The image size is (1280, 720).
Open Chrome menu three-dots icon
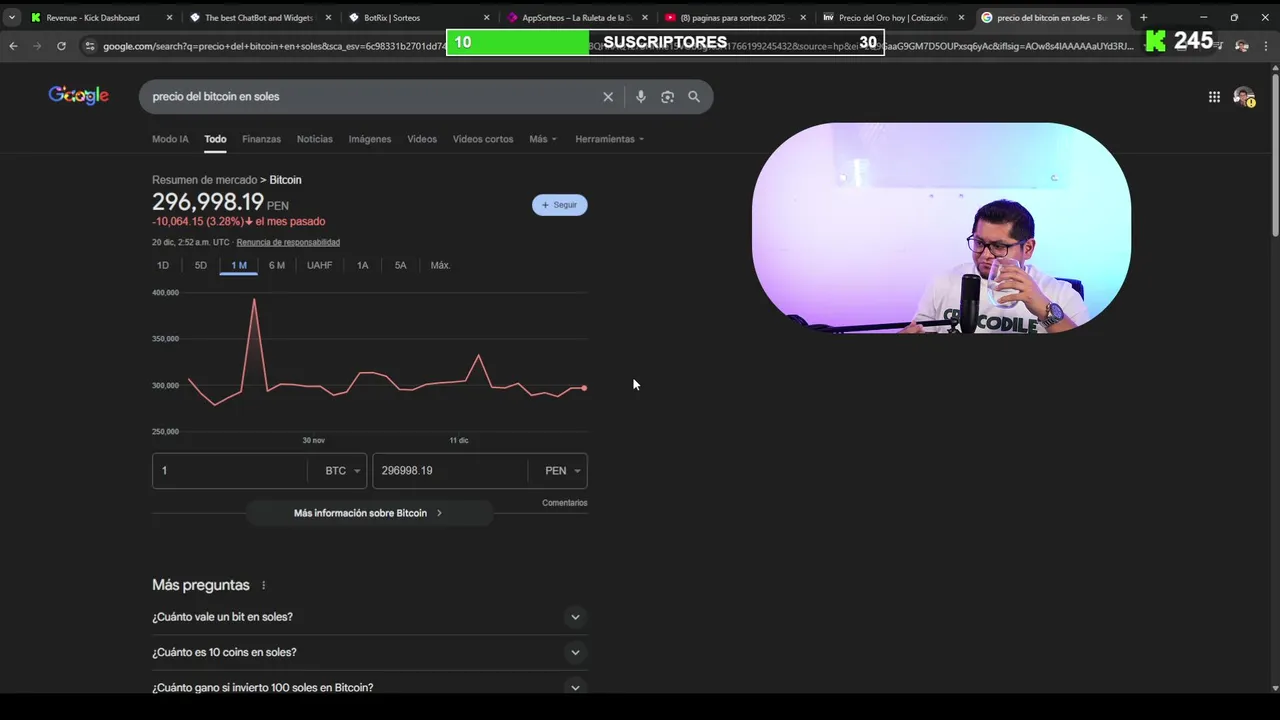point(1266,46)
